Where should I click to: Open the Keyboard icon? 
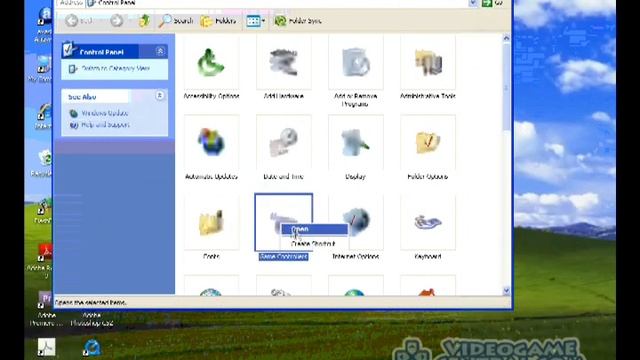428,222
